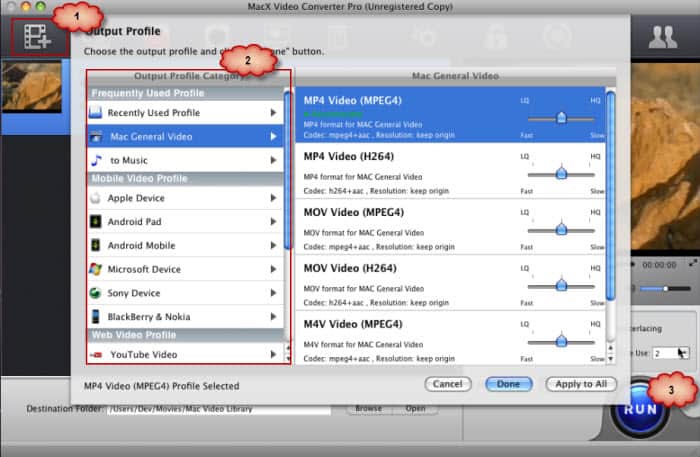Image resolution: width=700 pixels, height=457 pixels.
Task: Open the user accounts icon in toolbar
Action: [663, 37]
